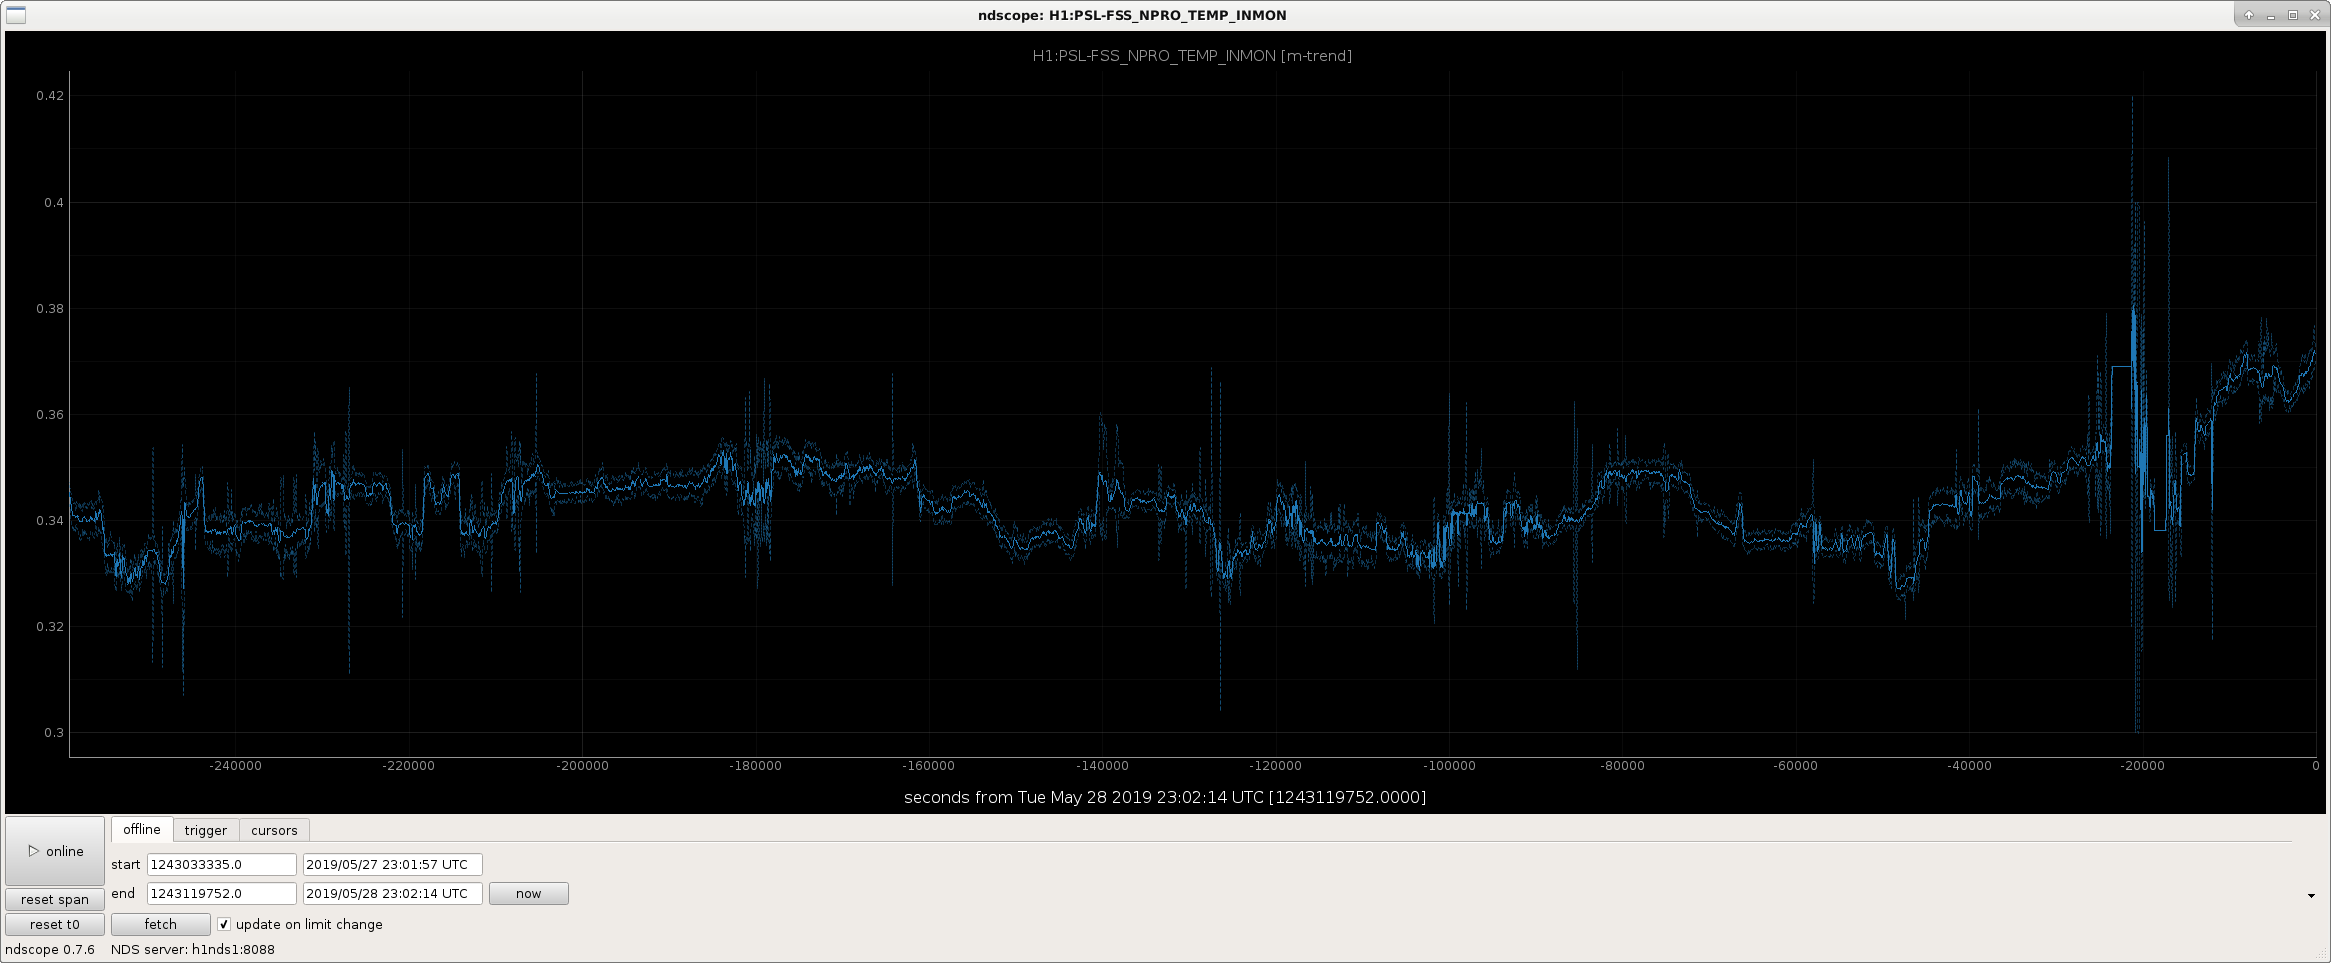Image resolution: width=2331 pixels, height=963 pixels.
Task: Start online mode with the play button
Action: (55, 851)
